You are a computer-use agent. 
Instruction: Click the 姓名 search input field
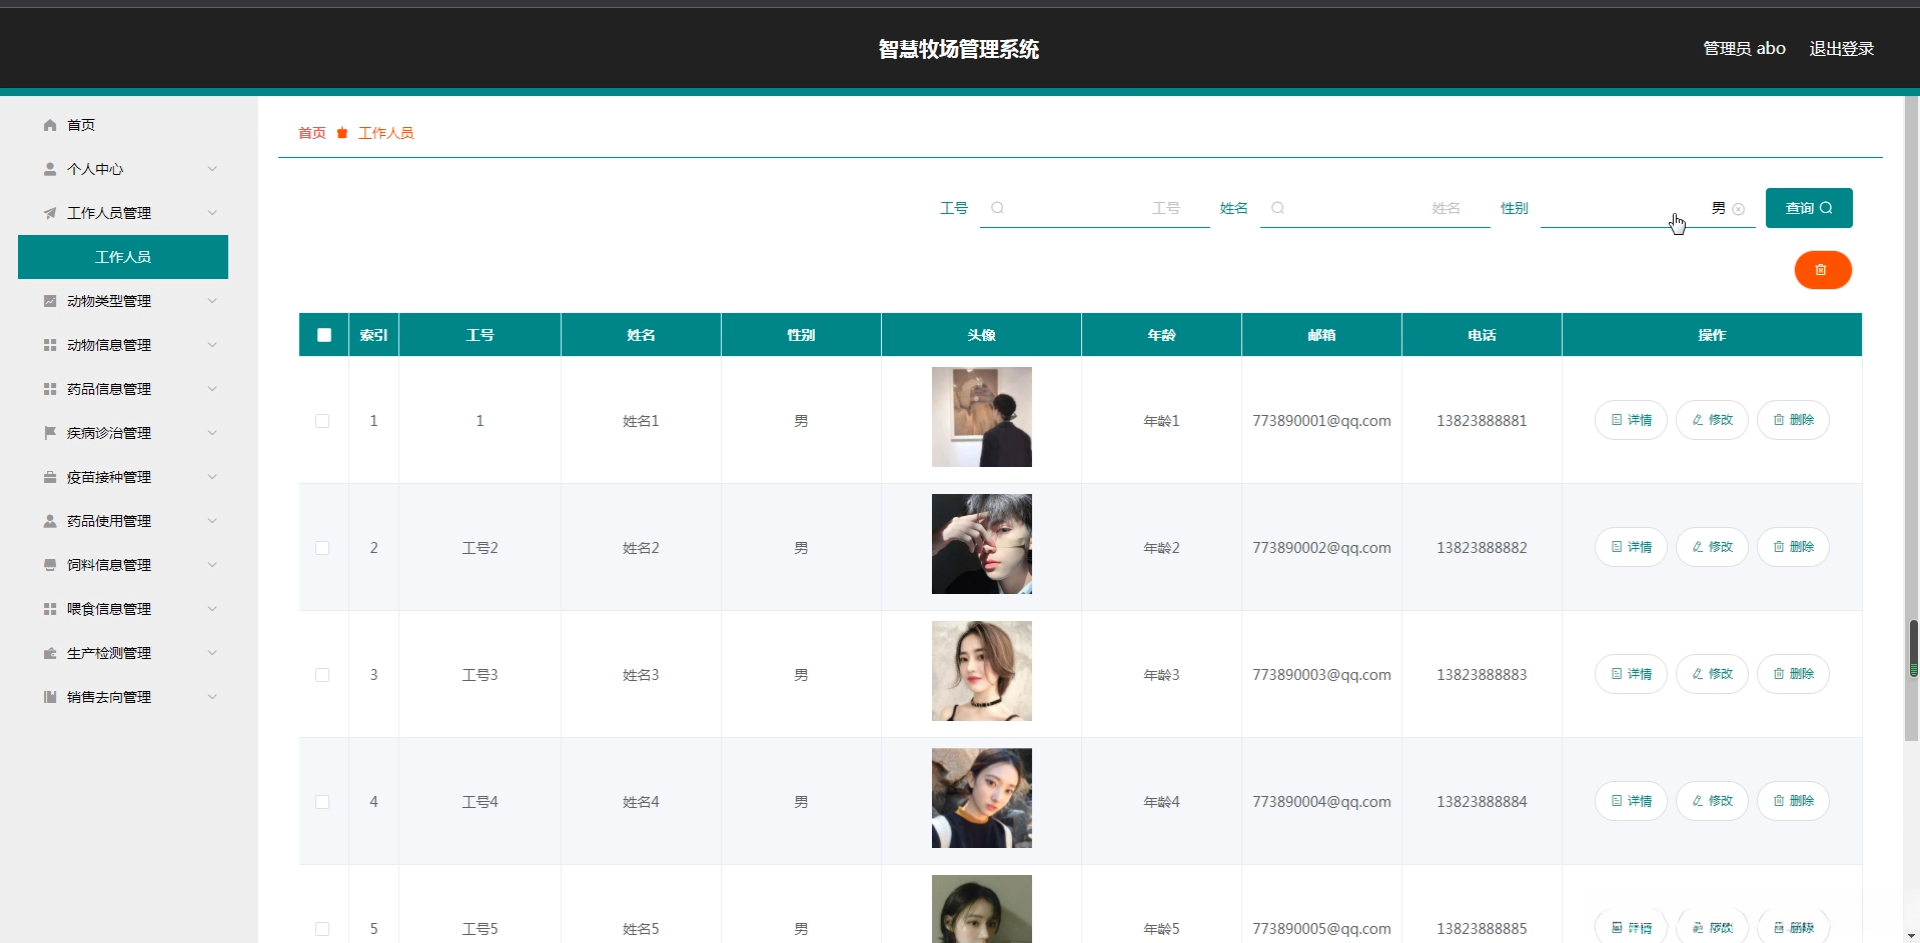(1375, 208)
